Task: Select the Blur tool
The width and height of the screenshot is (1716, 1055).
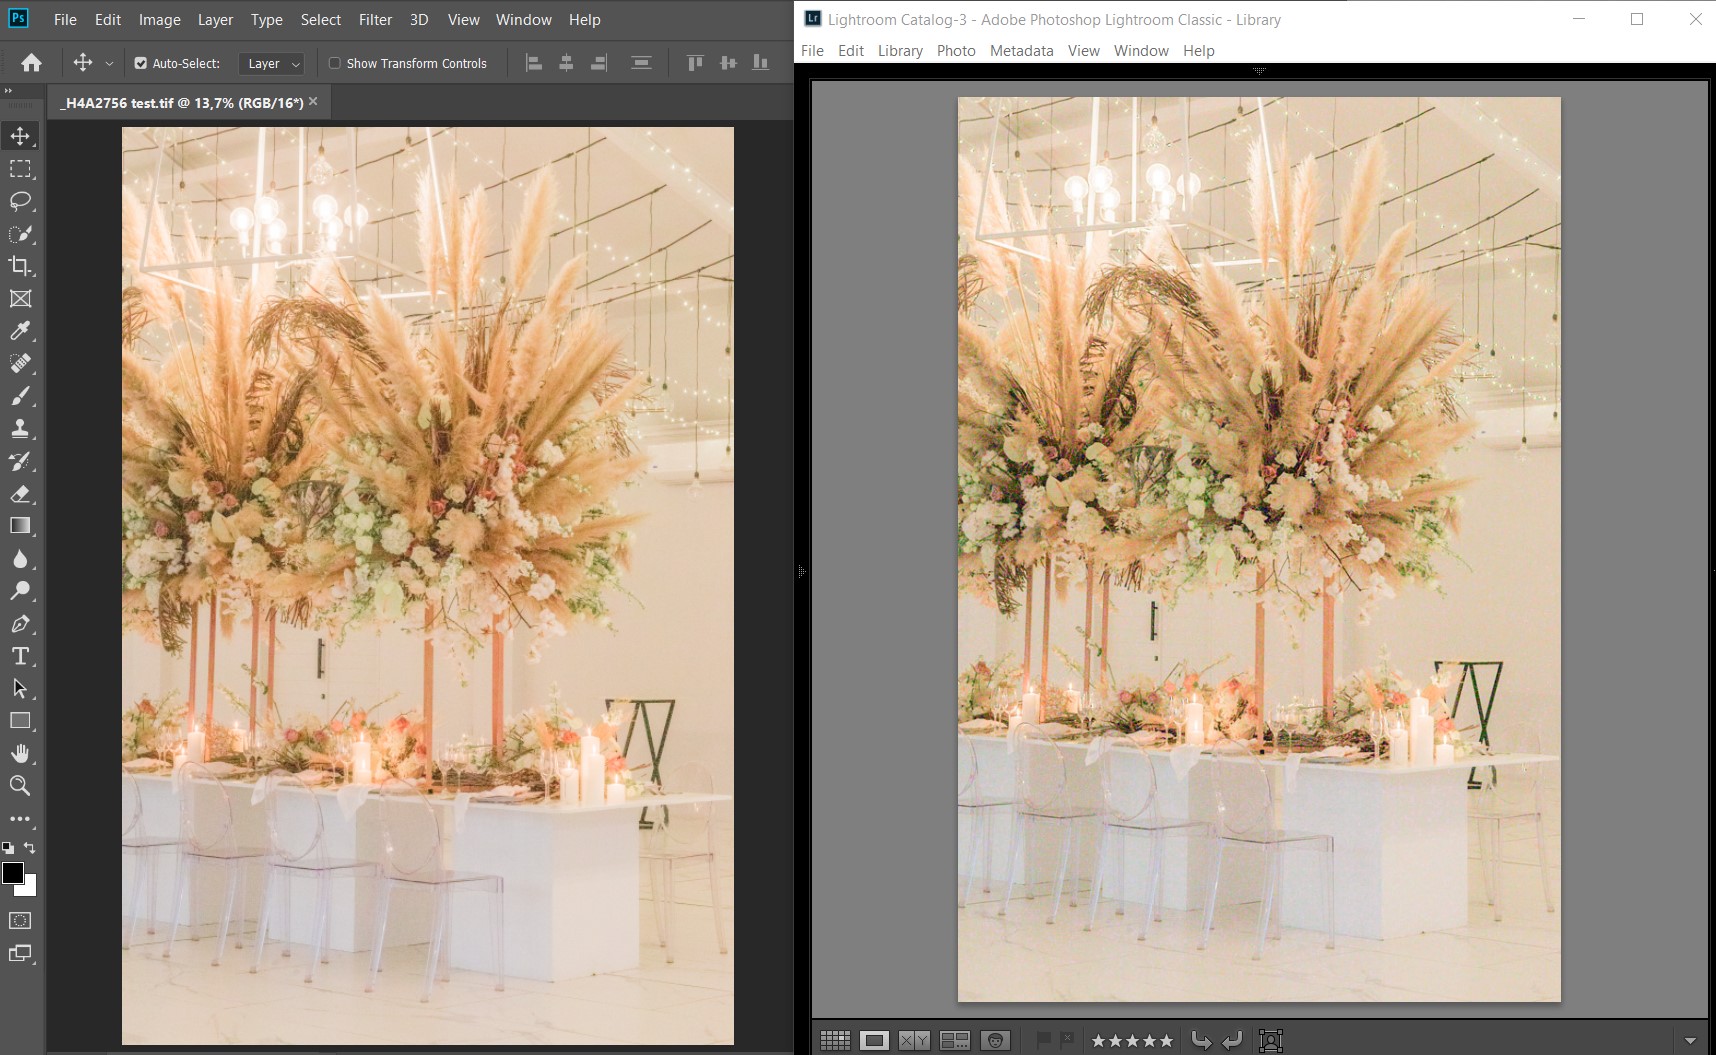Action: [x=20, y=558]
